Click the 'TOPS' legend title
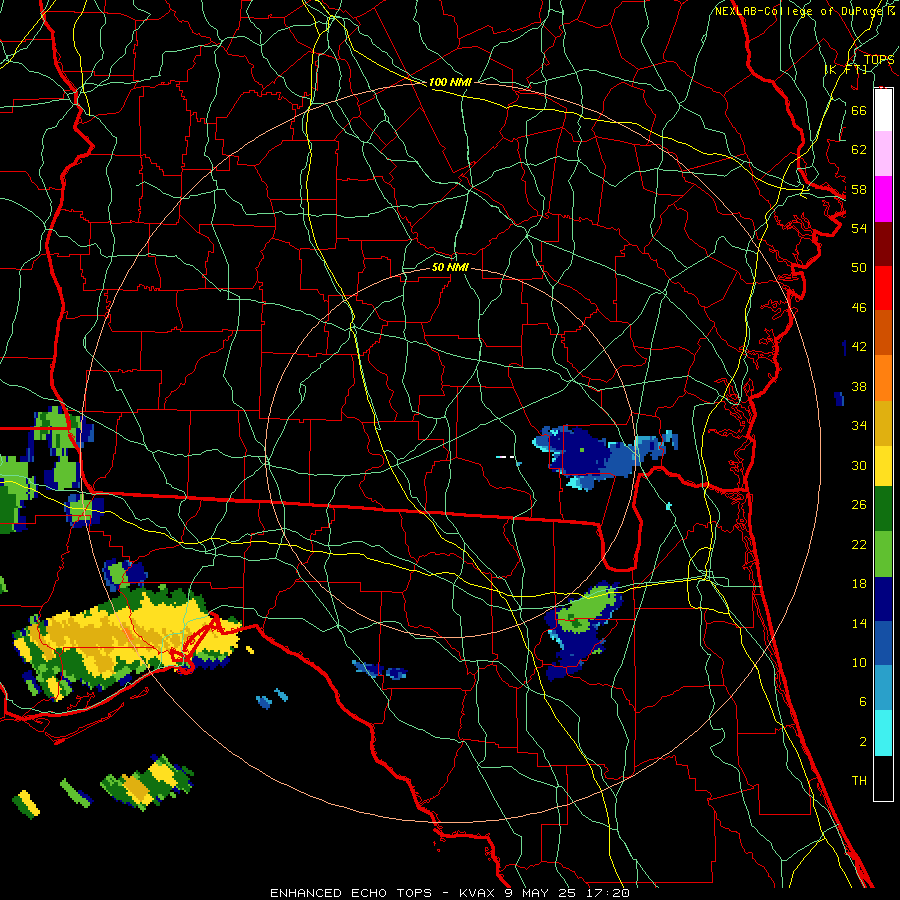900x900 pixels. [879, 59]
